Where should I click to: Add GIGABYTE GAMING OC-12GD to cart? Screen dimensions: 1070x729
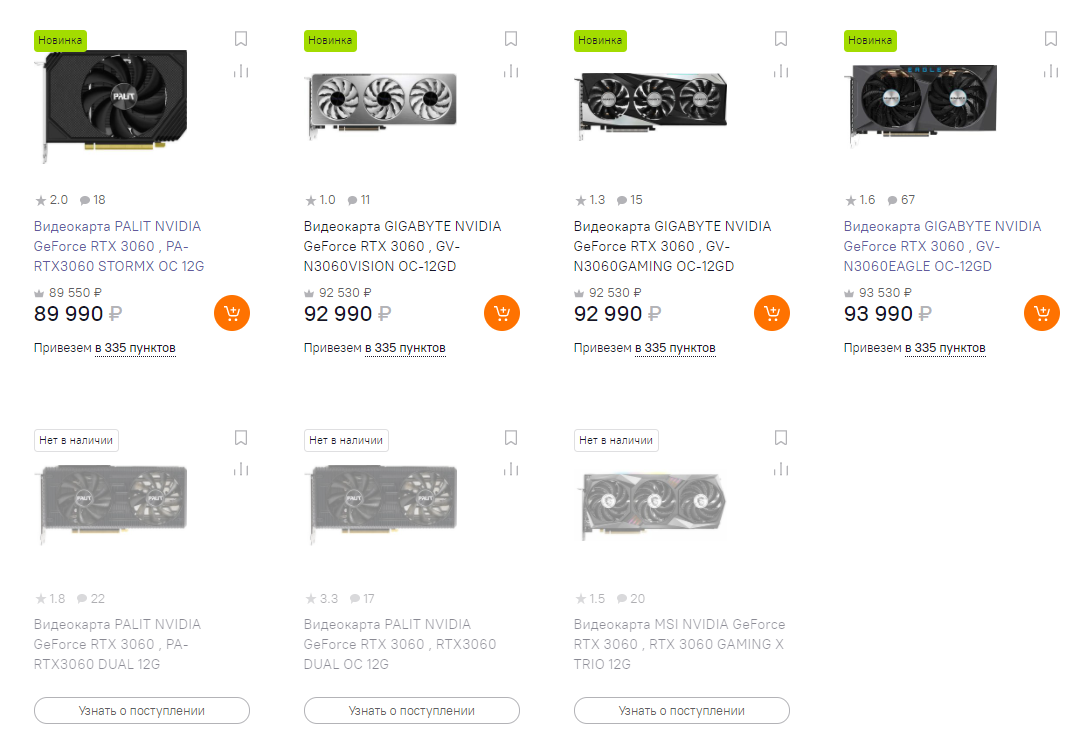coord(772,313)
